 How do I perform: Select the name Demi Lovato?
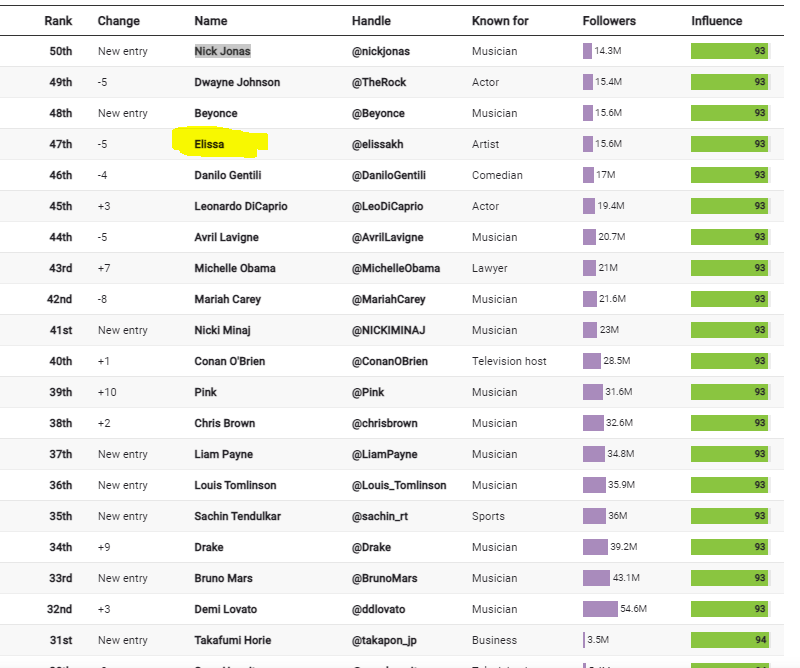pyautogui.click(x=226, y=609)
